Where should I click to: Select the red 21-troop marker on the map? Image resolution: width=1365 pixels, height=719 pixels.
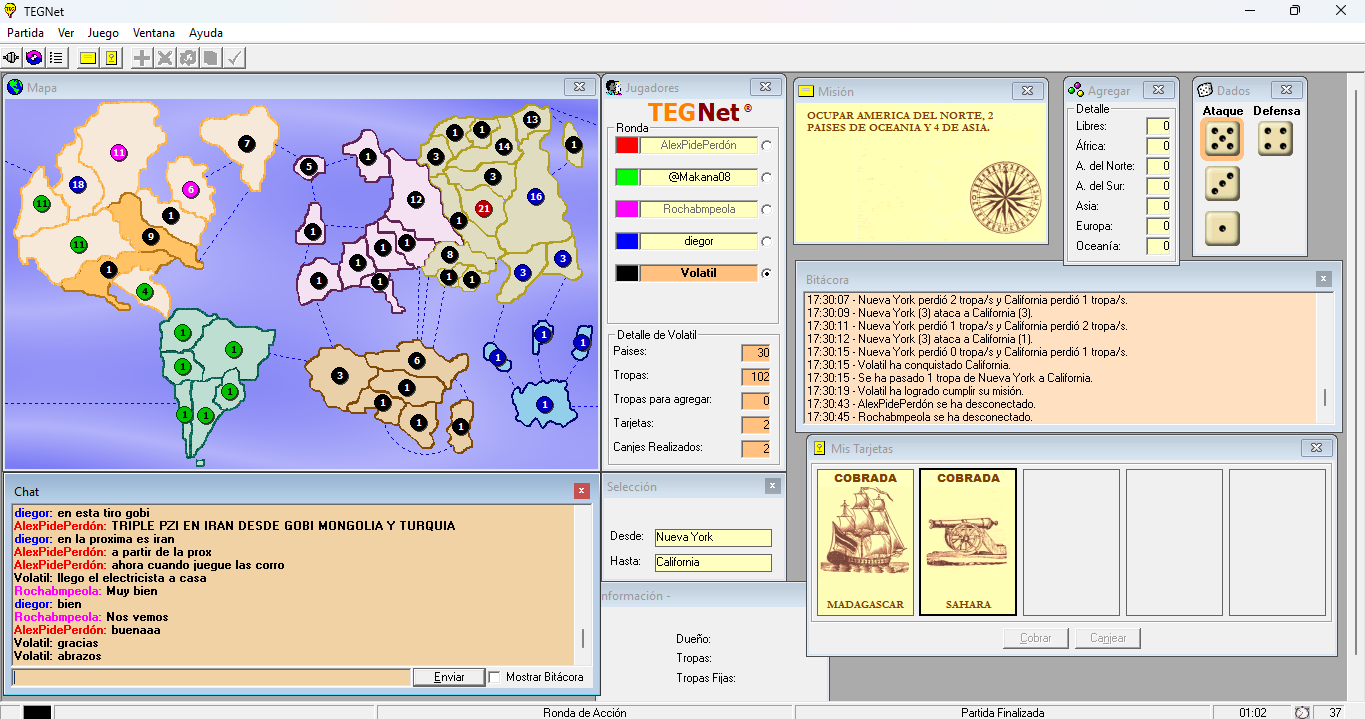tap(484, 209)
